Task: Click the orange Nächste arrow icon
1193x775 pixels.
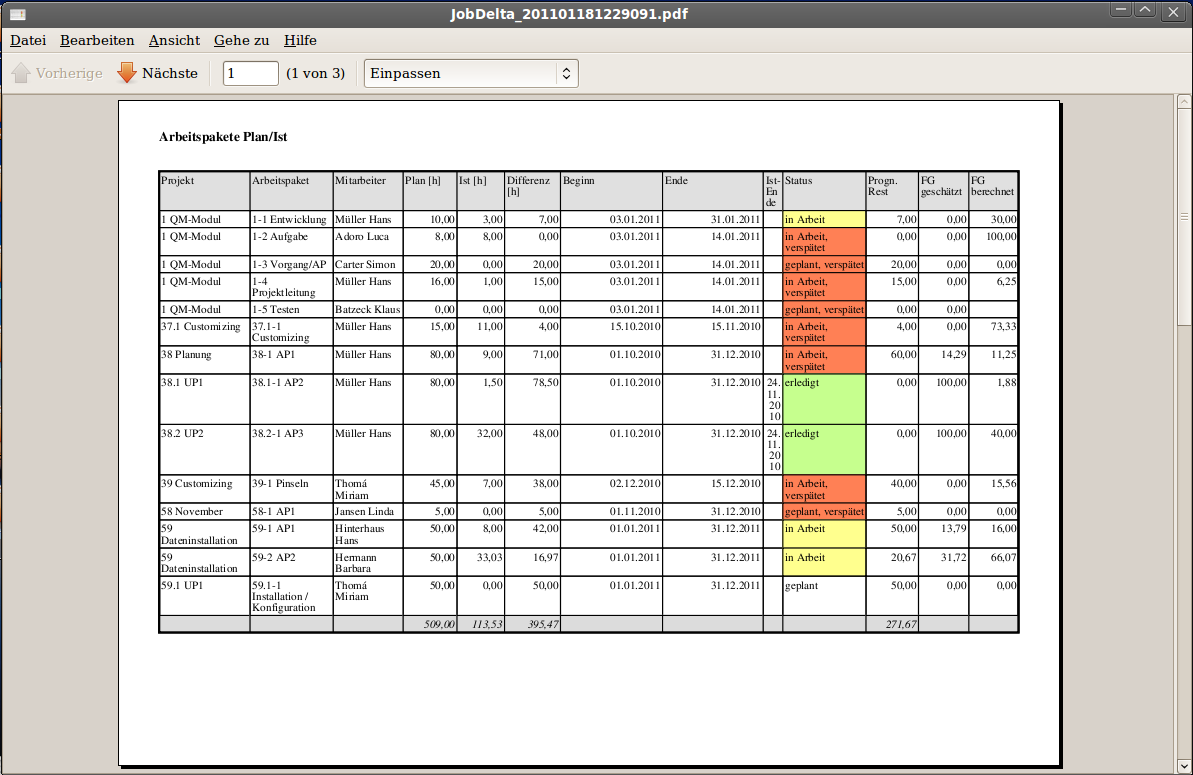Action: coord(127,73)
